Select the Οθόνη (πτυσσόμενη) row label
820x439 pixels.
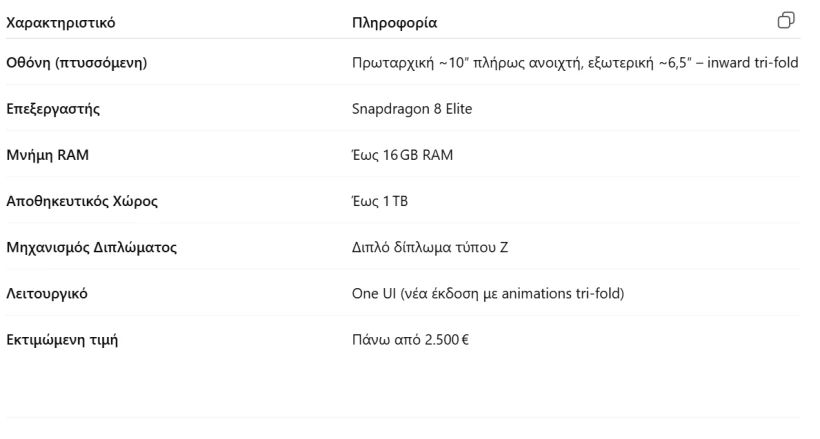tap(76, 63)
